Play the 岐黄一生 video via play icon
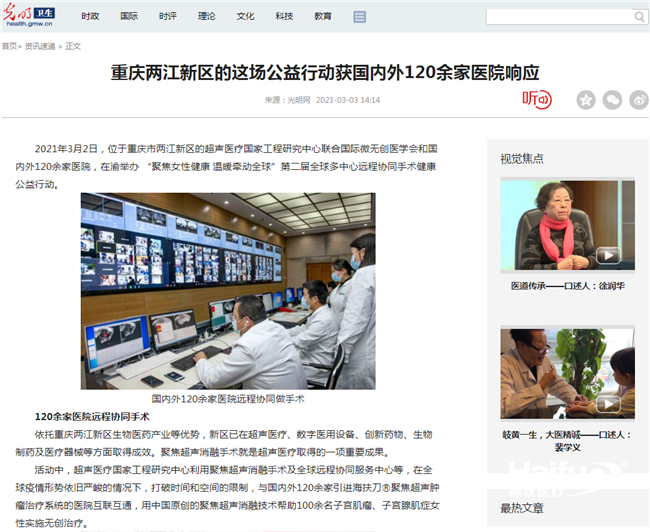 coord(608,403)
